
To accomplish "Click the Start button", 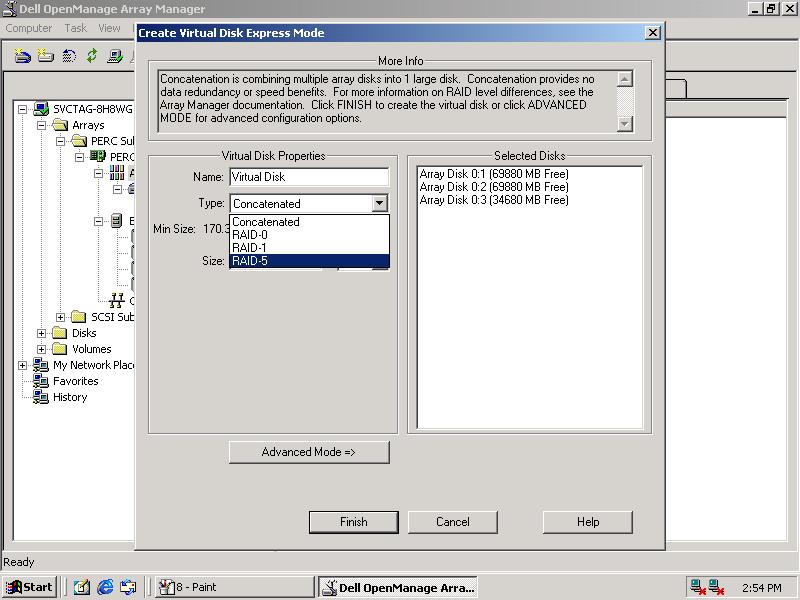I will 30,587.
